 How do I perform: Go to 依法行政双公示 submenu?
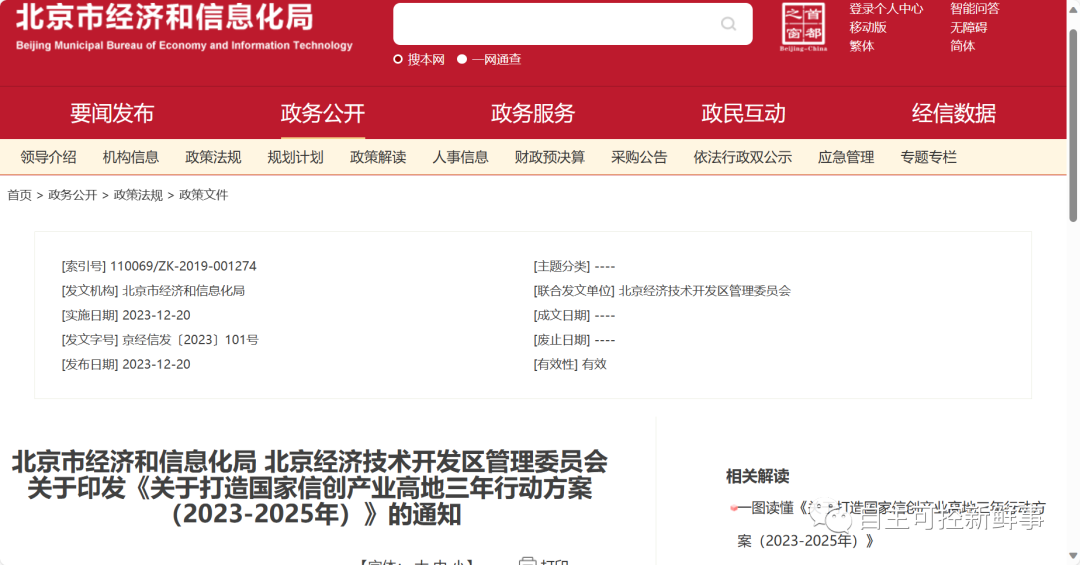(742, 157)
